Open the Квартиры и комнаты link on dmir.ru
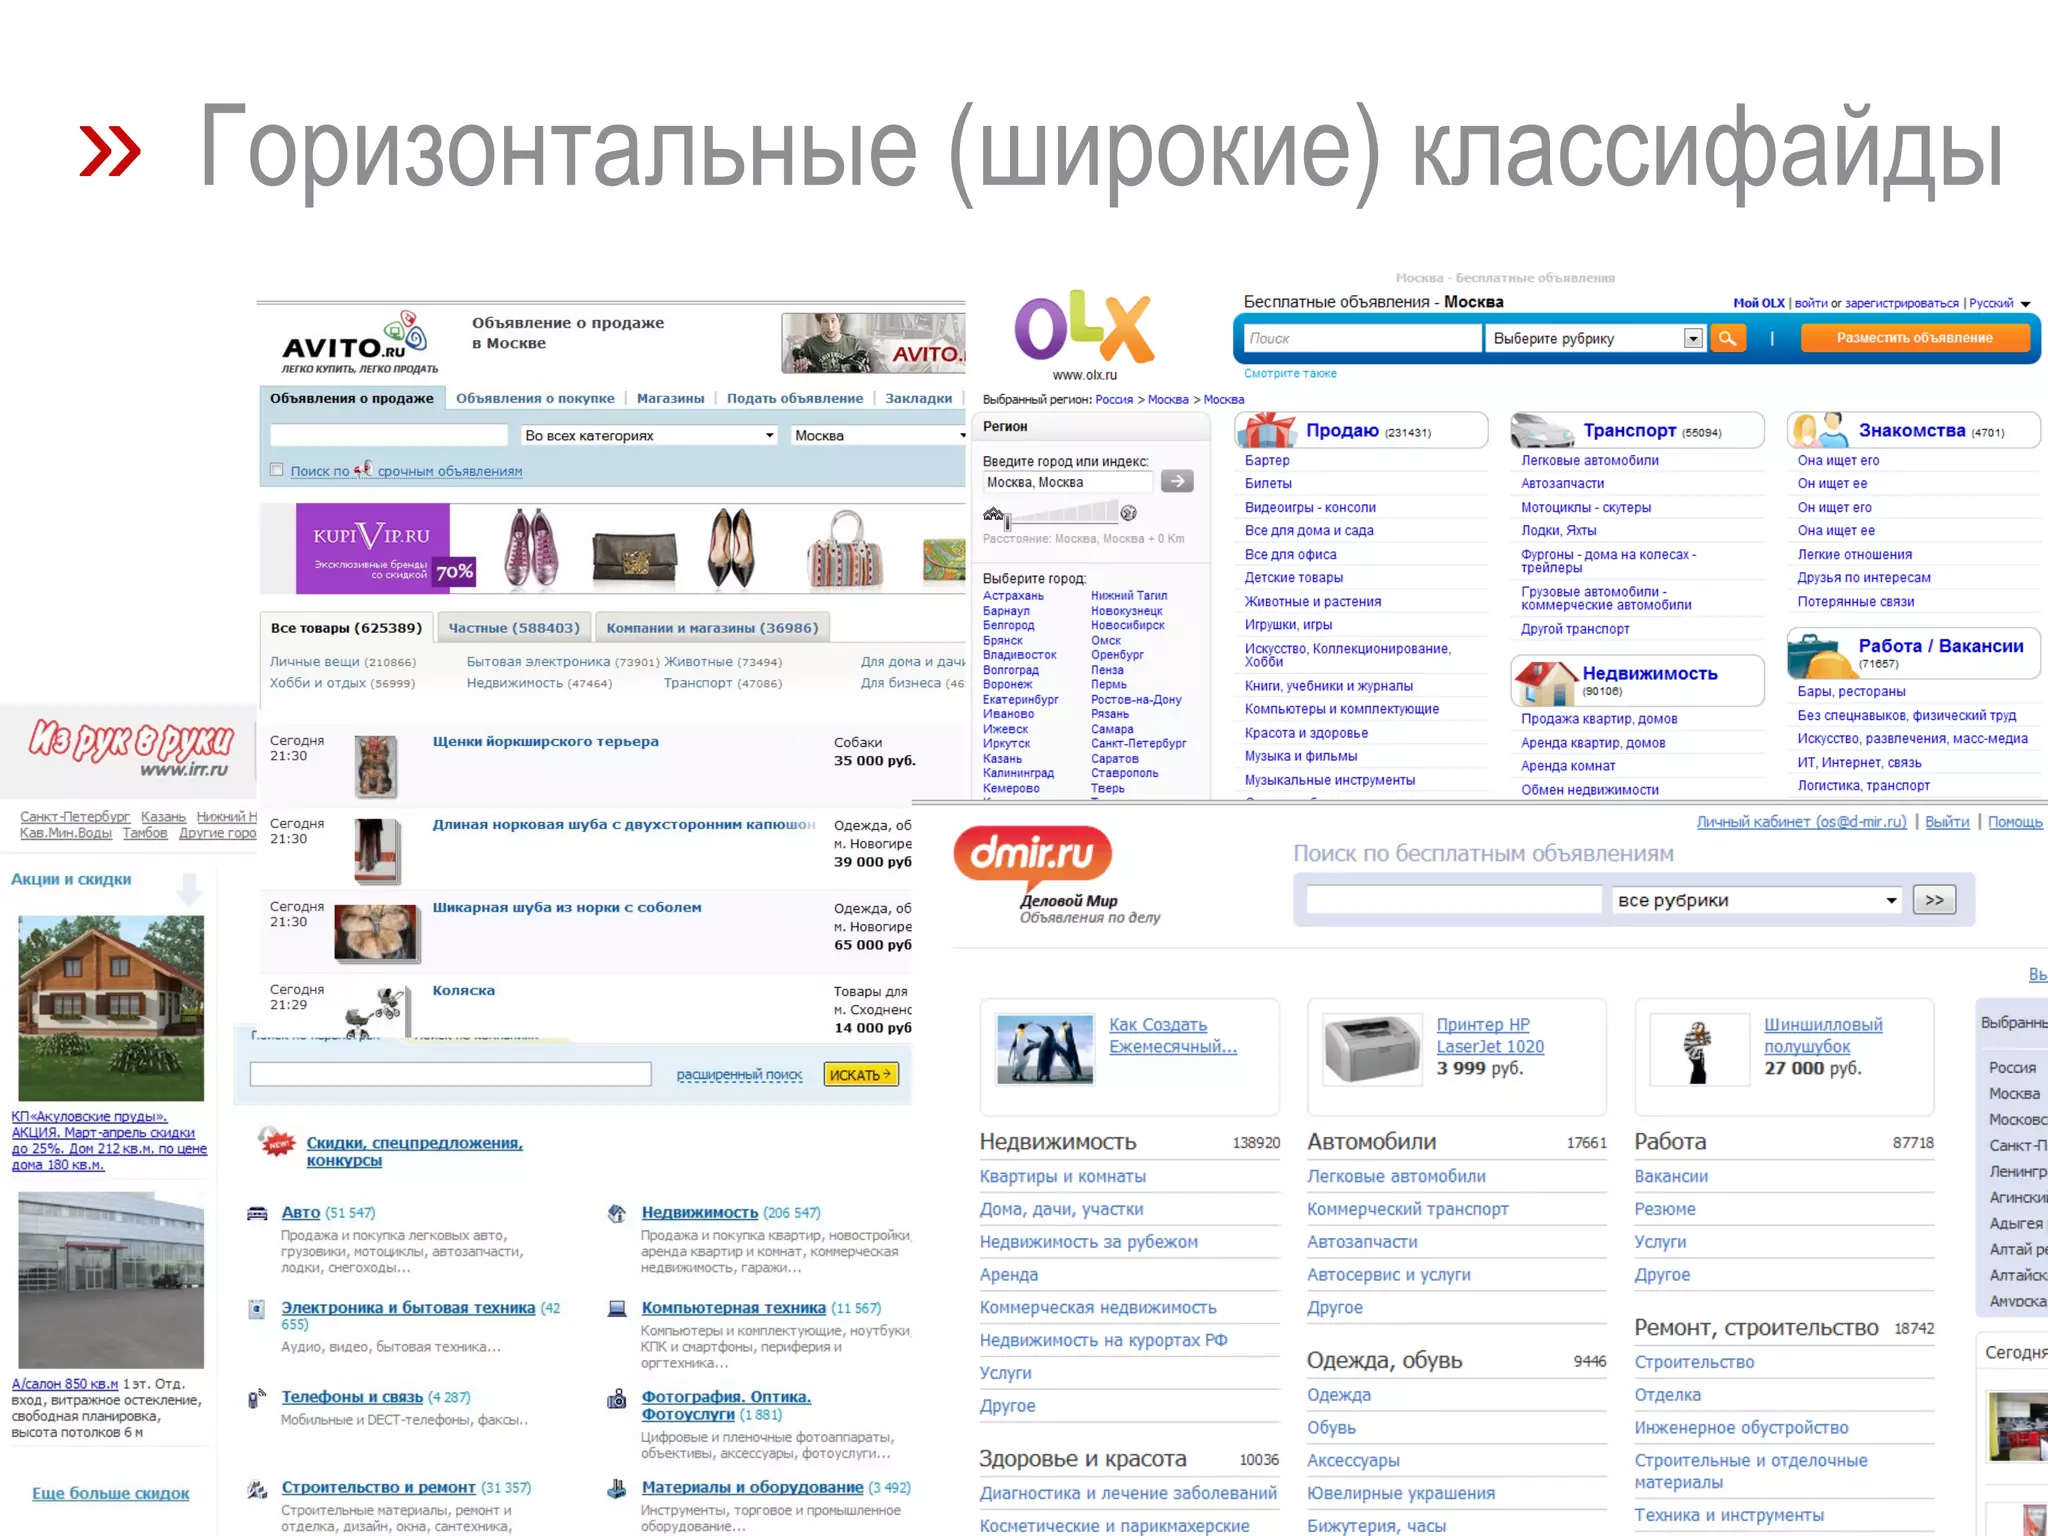The height and width of the screenshot is (1536, 2048). point(1063,1177)
